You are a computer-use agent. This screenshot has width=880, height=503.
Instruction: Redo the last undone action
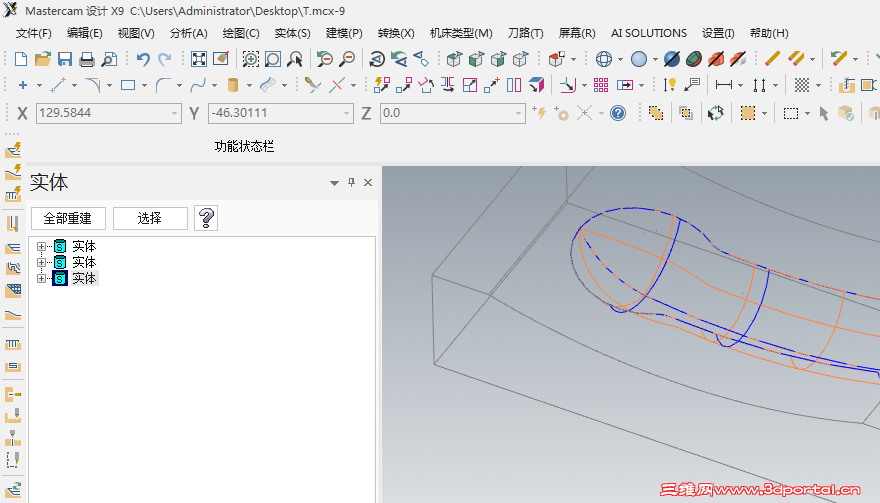coord(164,59)
